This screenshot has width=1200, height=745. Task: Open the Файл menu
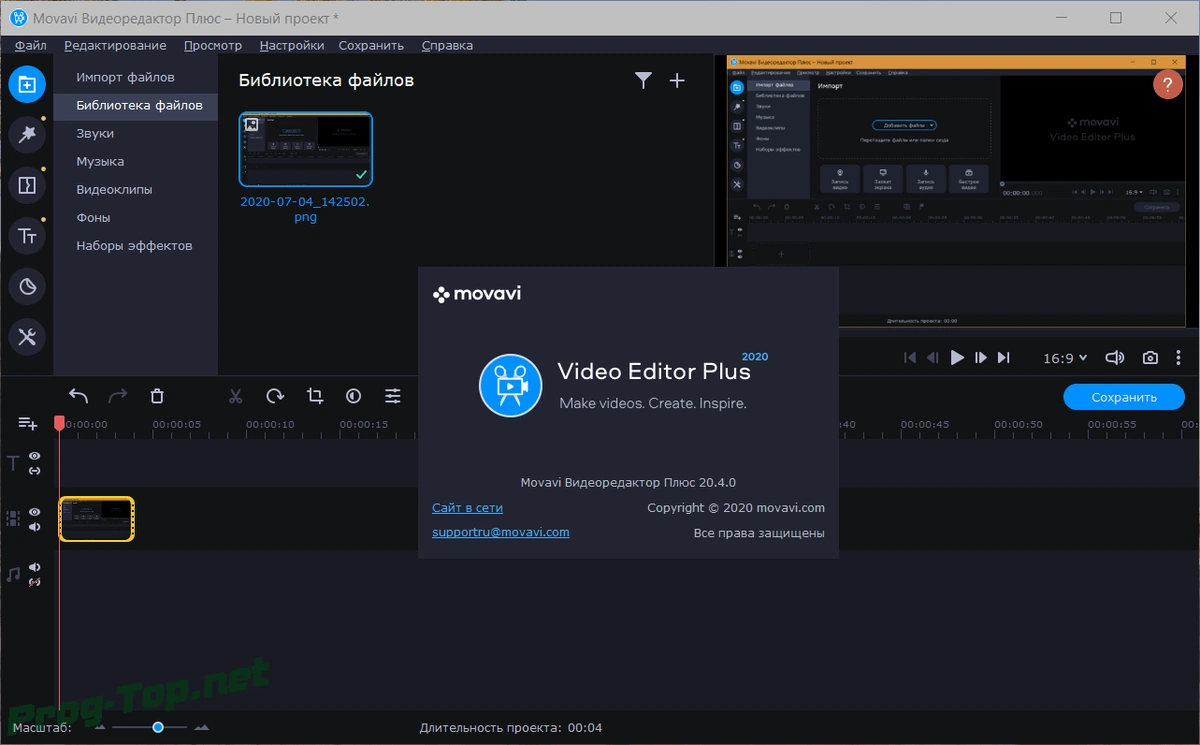[x=31, y=45]
